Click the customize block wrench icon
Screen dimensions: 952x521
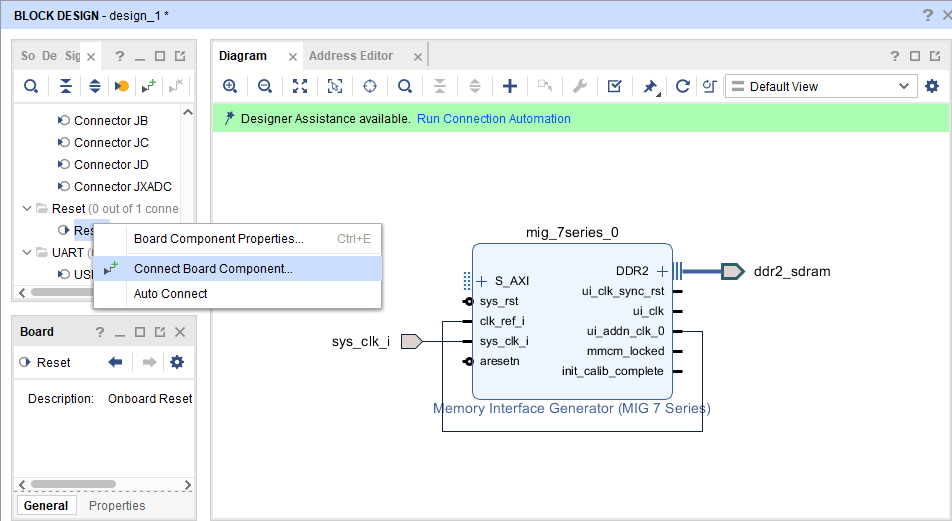point(580,86)
